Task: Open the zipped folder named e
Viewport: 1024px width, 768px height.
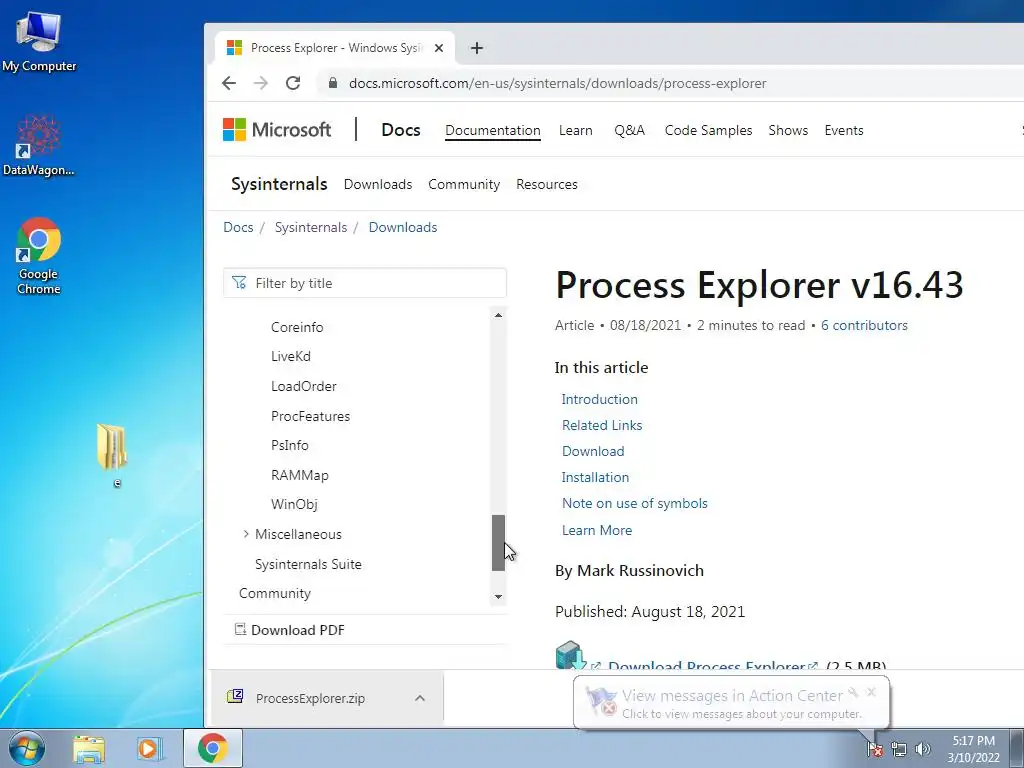Action: pos(112,455)
